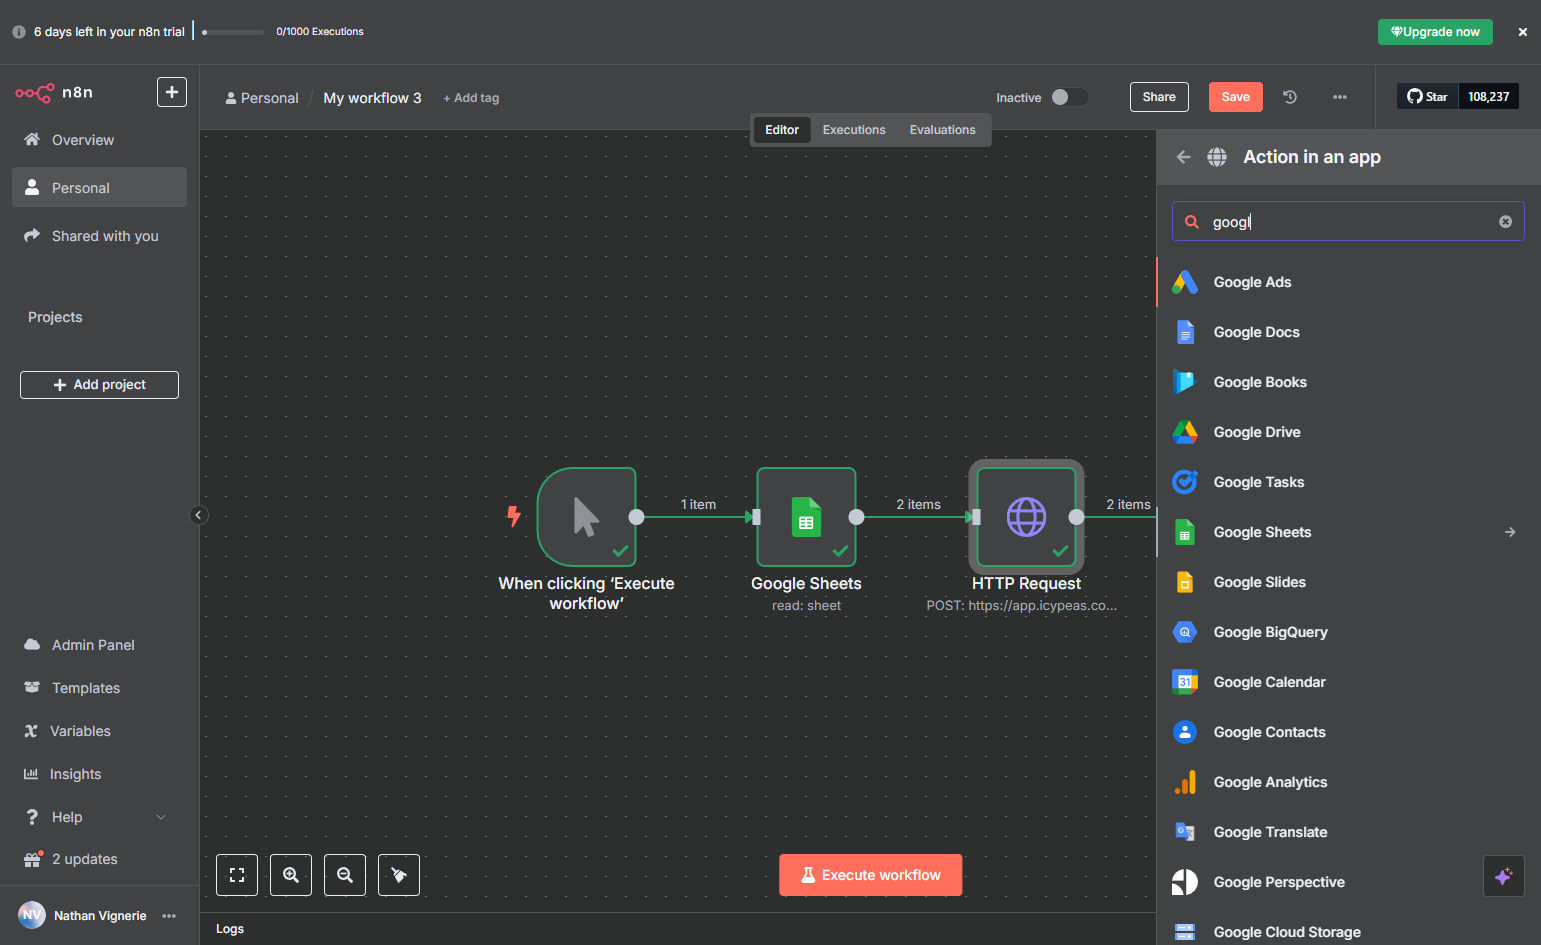Viewport: 1541px width, 945px height.
Task: Click the red Save button
Action: click(x=1236, y=97)
